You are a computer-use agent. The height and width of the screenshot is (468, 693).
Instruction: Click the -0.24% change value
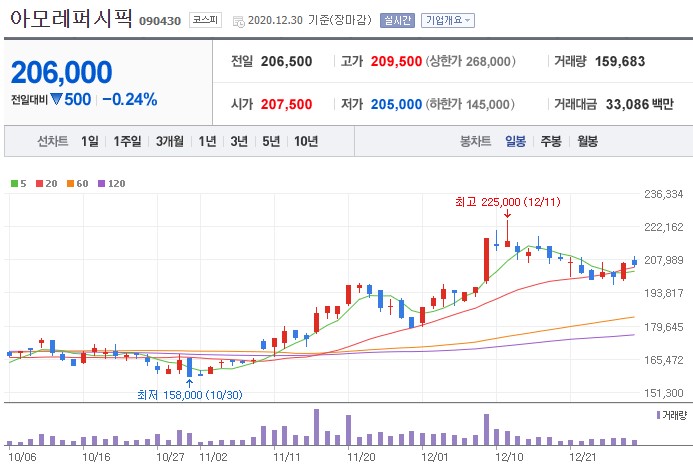(x=129, y=99)
